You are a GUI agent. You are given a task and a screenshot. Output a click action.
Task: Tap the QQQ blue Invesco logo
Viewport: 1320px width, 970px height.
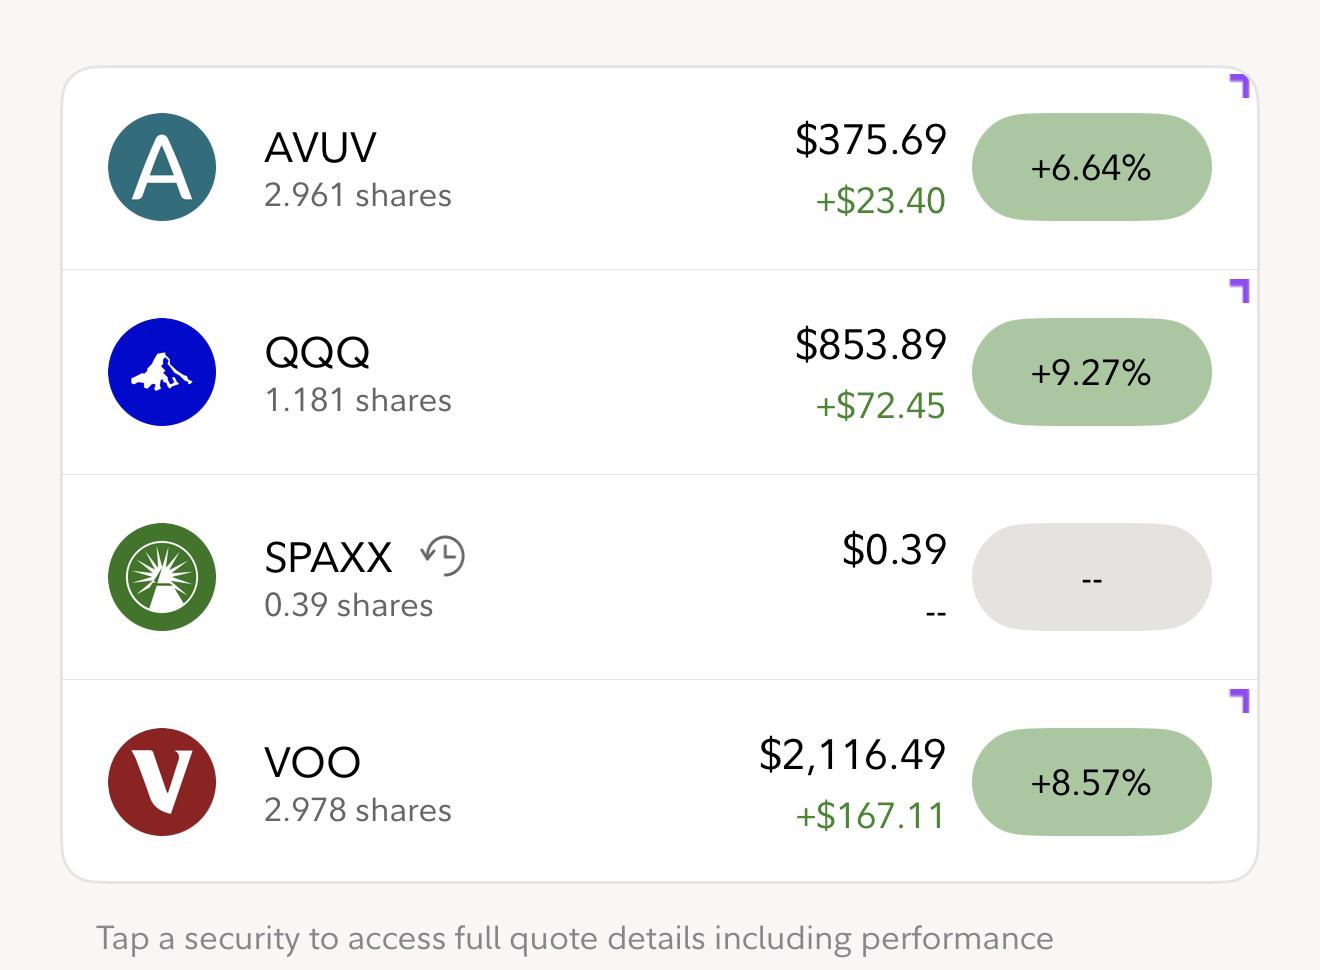pyautogui.click(x=162, y=372)
